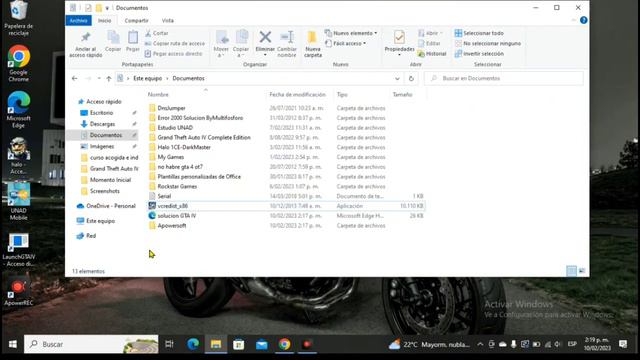Screen dimensions: 640x360
Task: Sort by Fecha de modificación column
Action: coord(298,94)
